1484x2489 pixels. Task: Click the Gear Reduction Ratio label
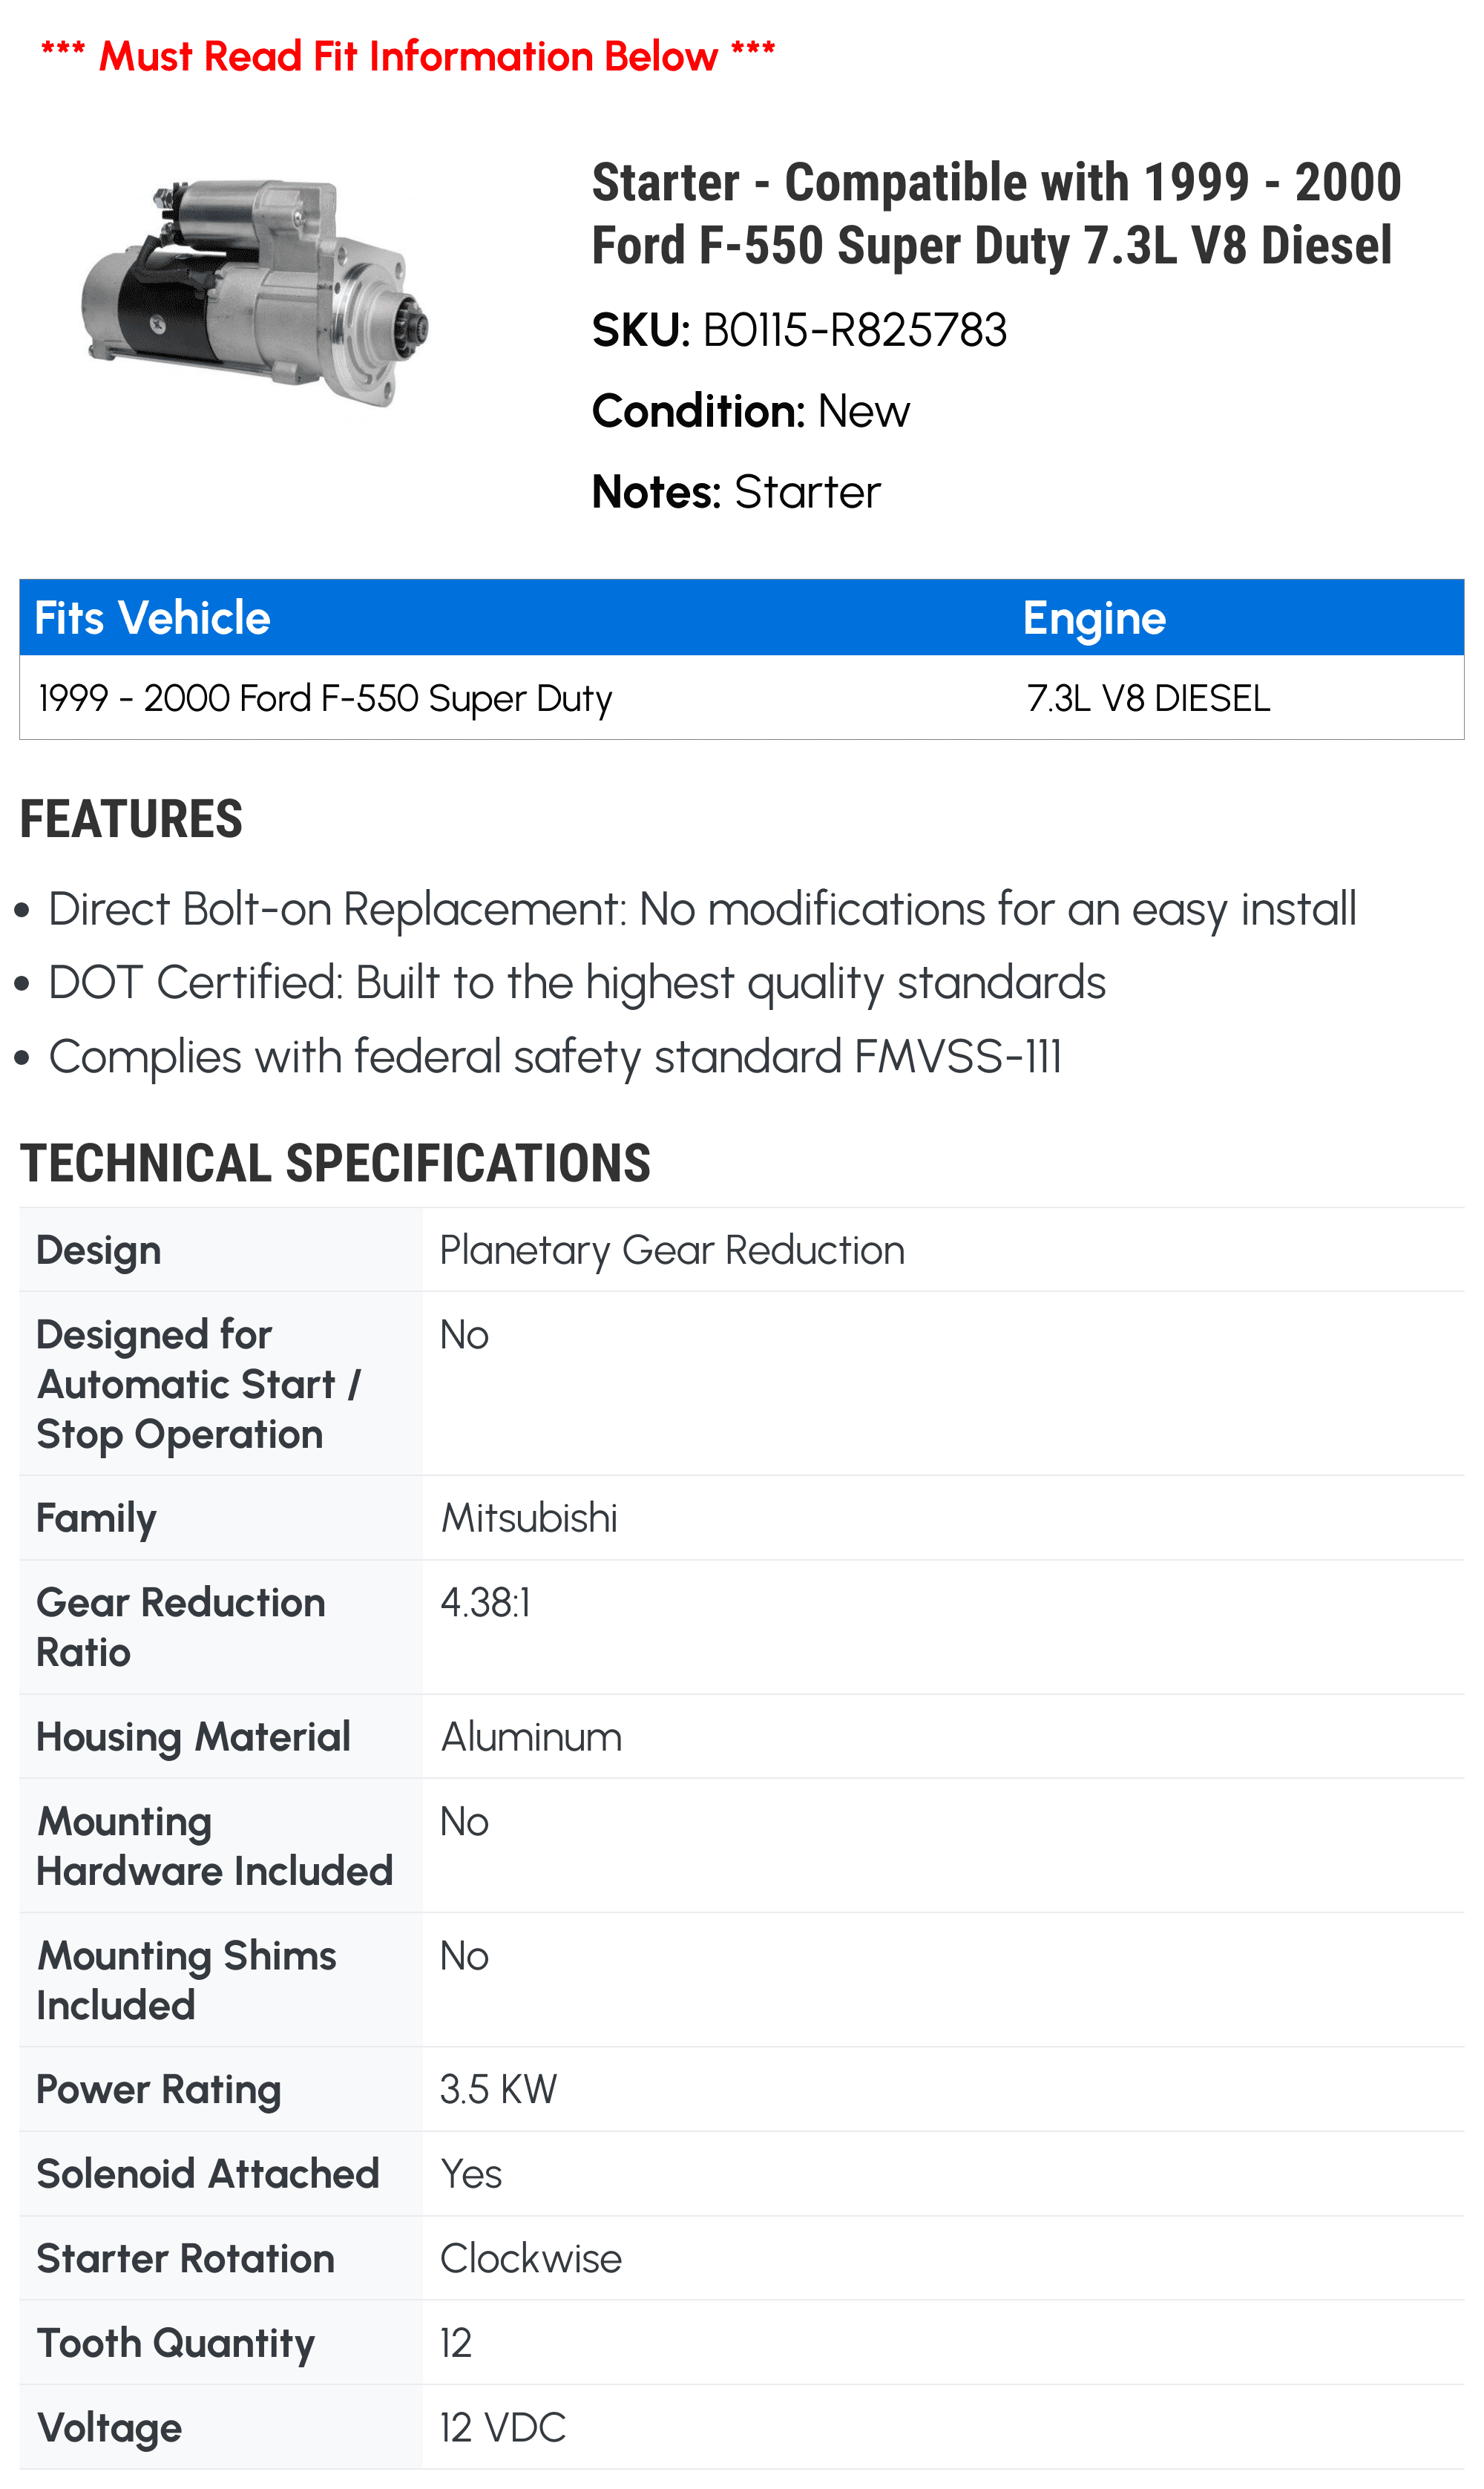(x=181, y=1627)
